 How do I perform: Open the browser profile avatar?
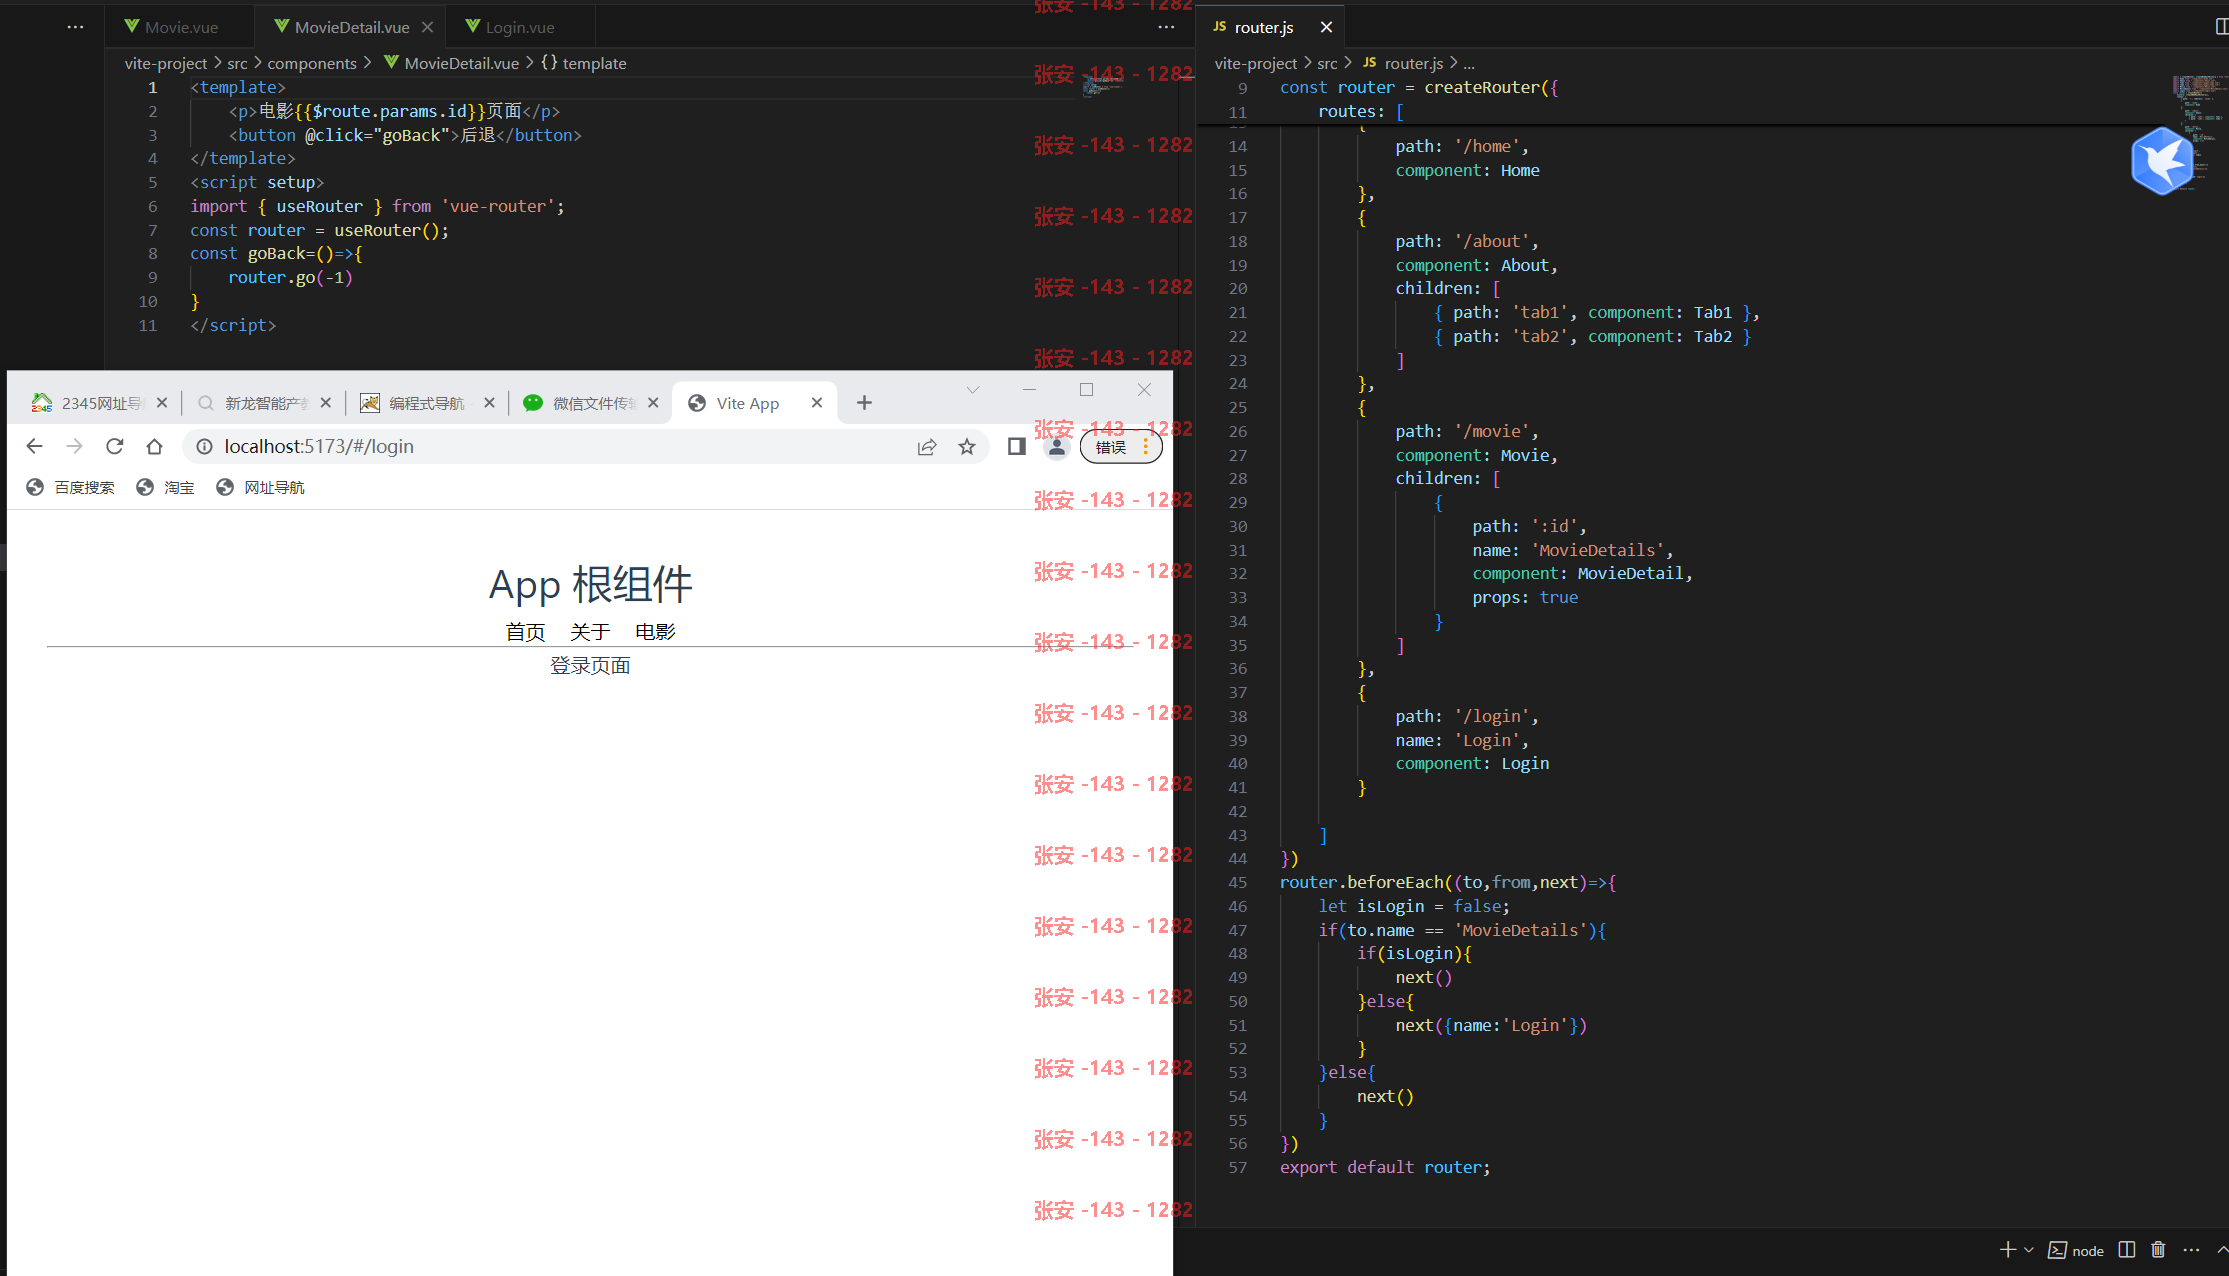tap(1056, 446)
